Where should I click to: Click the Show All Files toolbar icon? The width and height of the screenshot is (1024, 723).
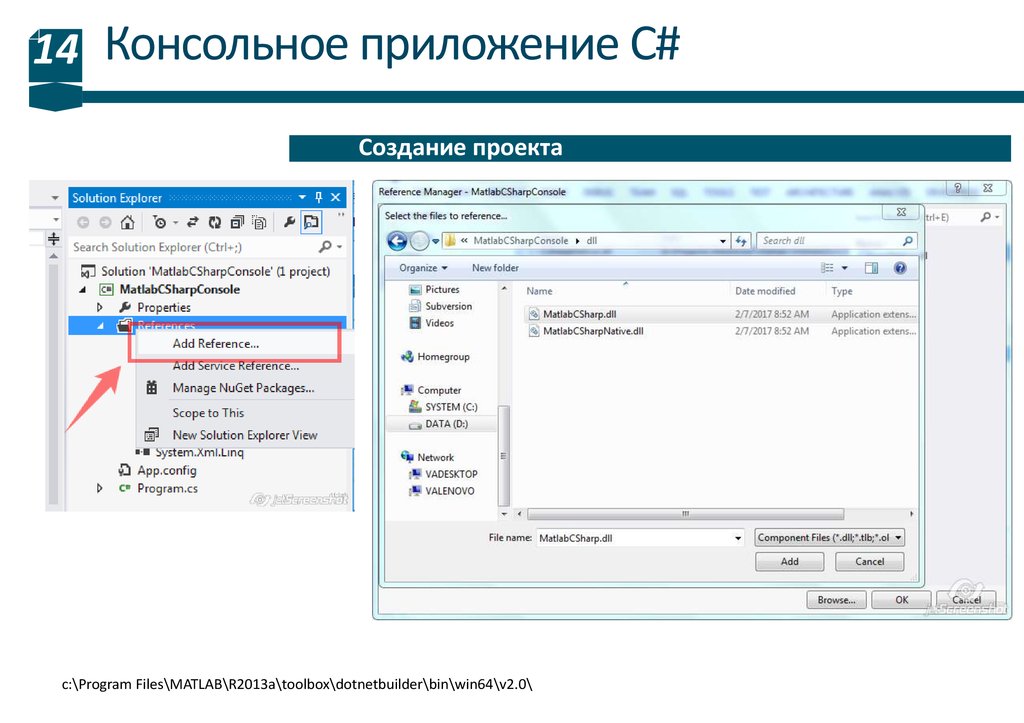click(x=259, y=222)
